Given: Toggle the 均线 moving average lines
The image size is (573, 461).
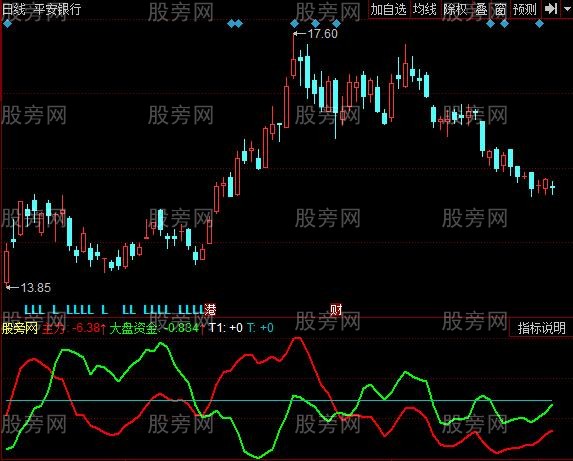Looking at the screenshot, I should (x=425, y=9).
